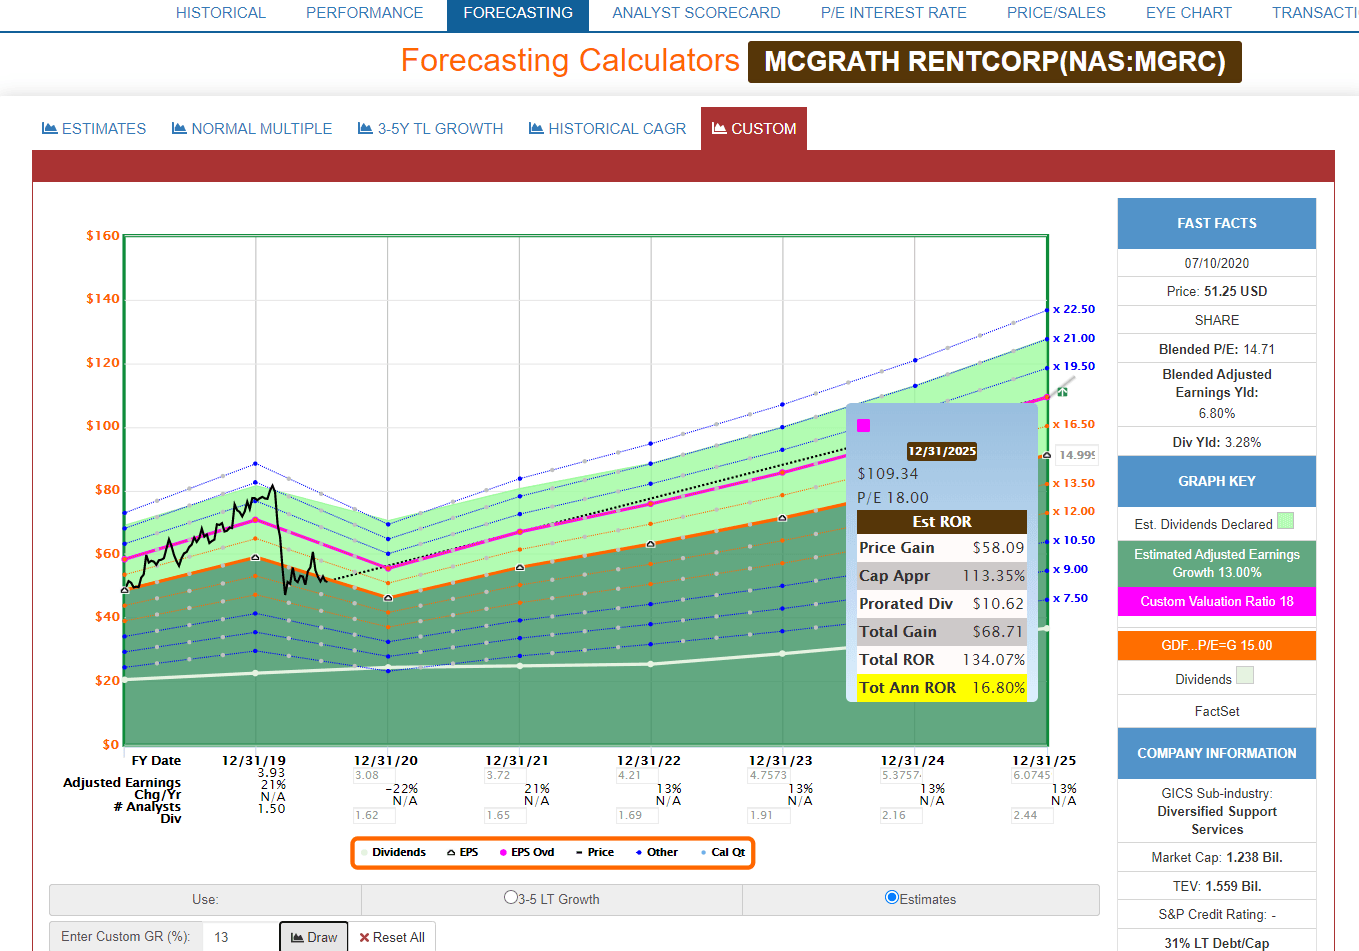Click the 6.0745 earnings field for 12/31/25
This screenshot has width=1359, height=951.
point(1031,775)
